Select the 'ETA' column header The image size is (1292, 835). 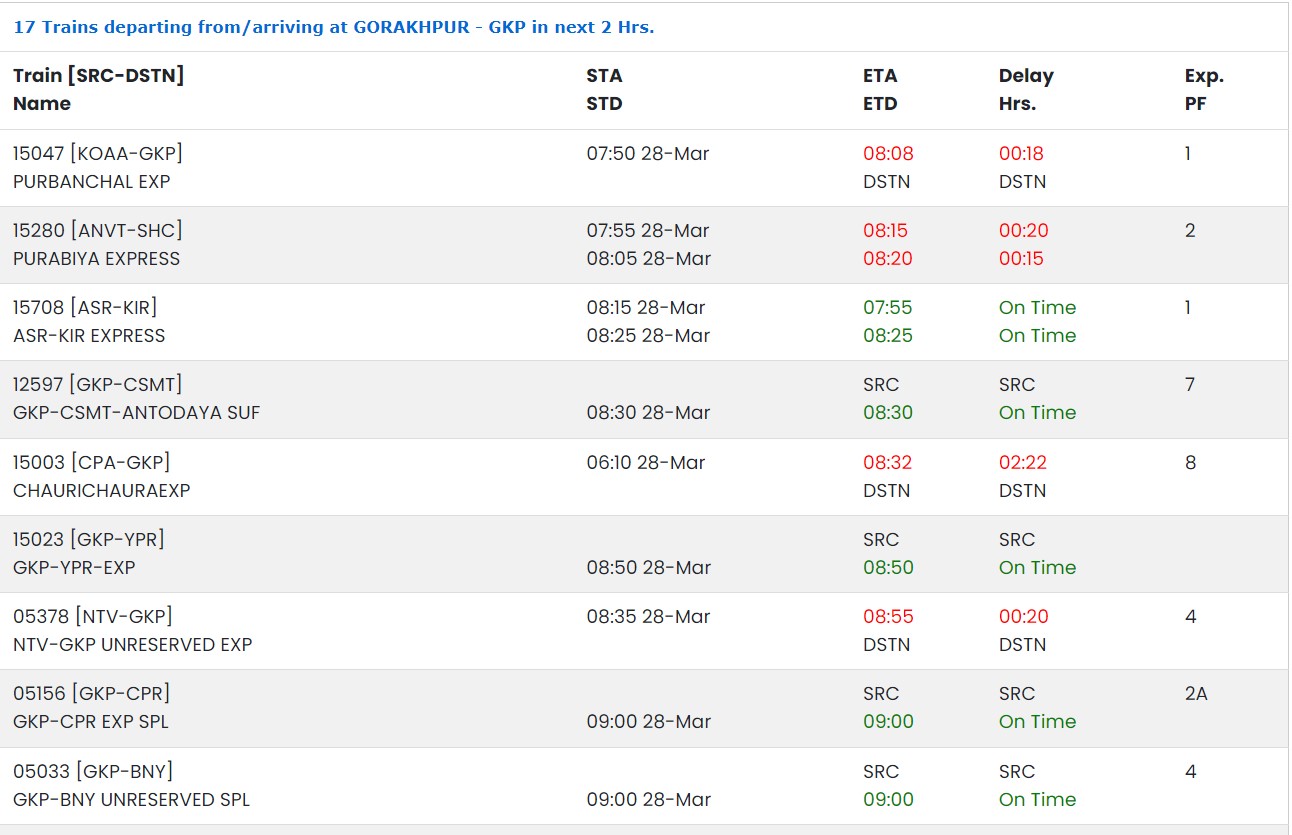coord(880,76)
